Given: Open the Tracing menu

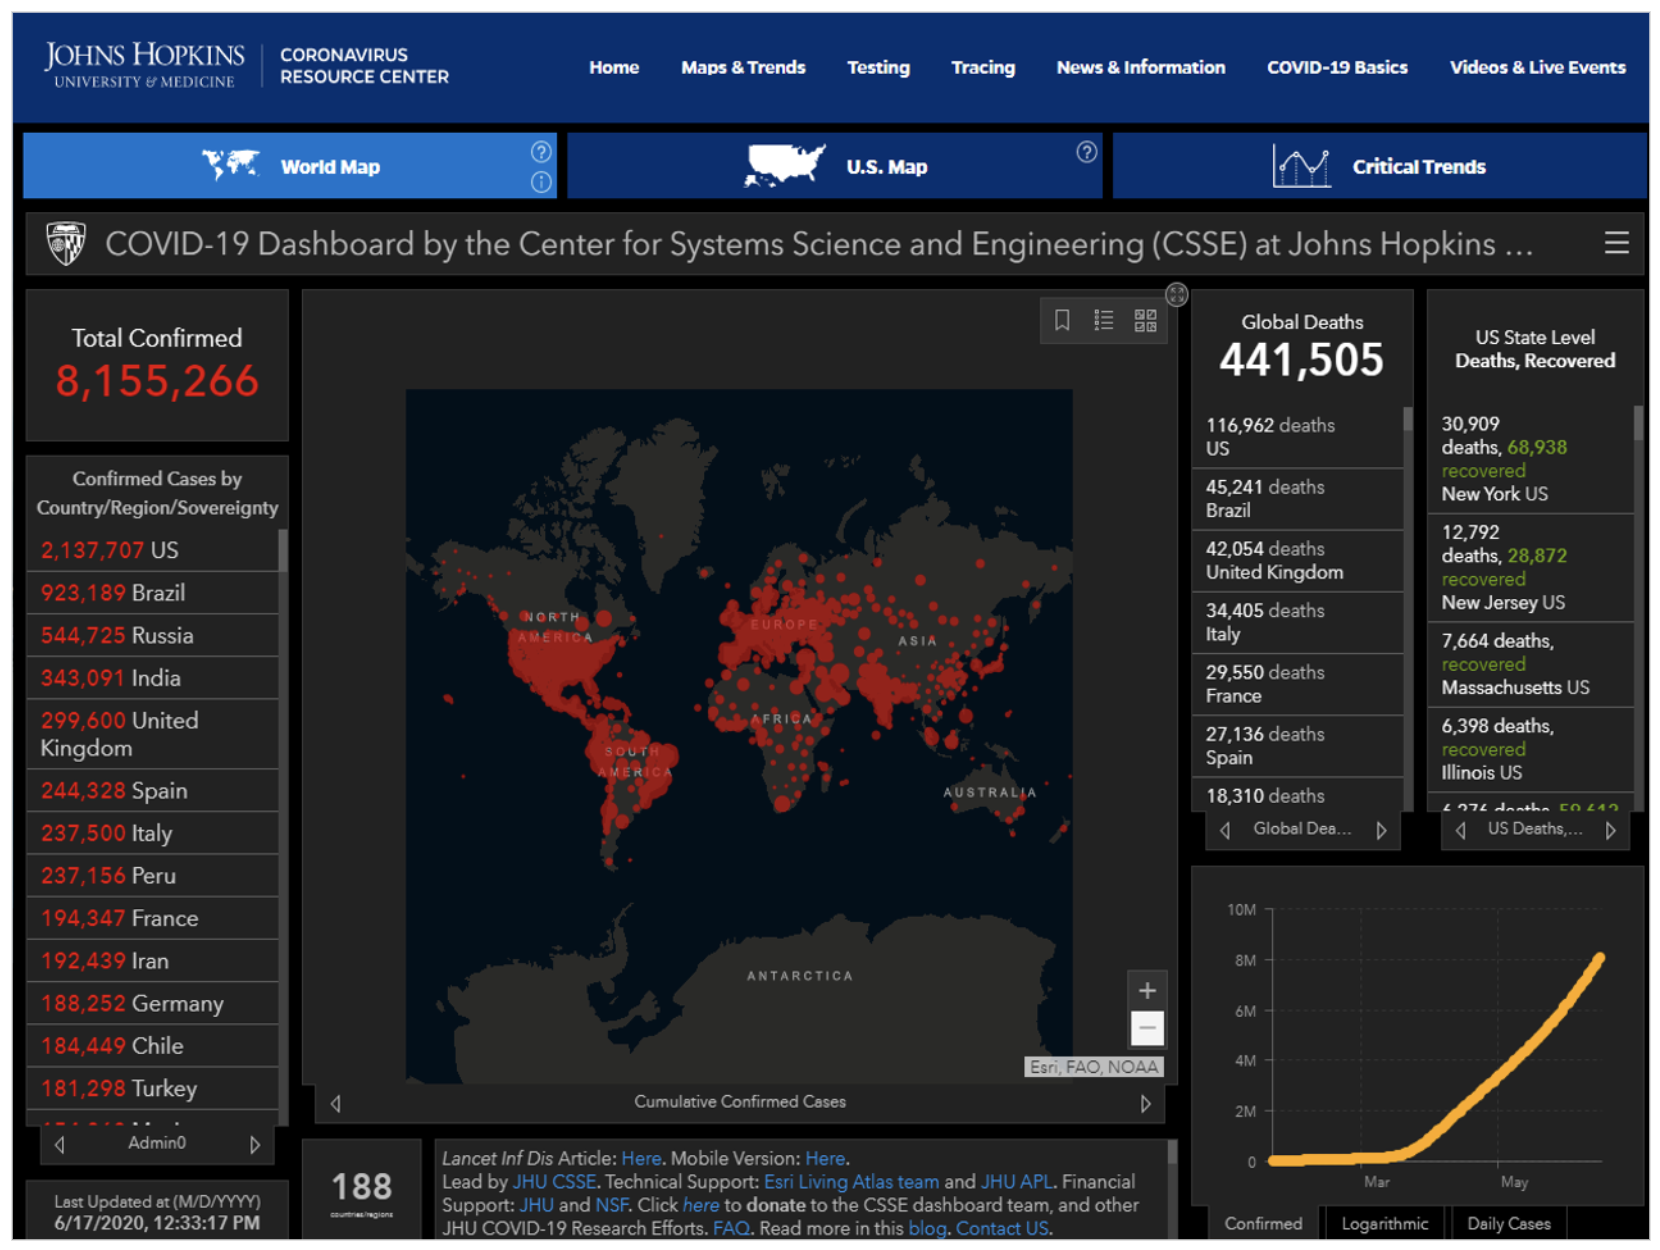Looking at the screenshot, I should (x=983, y=67).
